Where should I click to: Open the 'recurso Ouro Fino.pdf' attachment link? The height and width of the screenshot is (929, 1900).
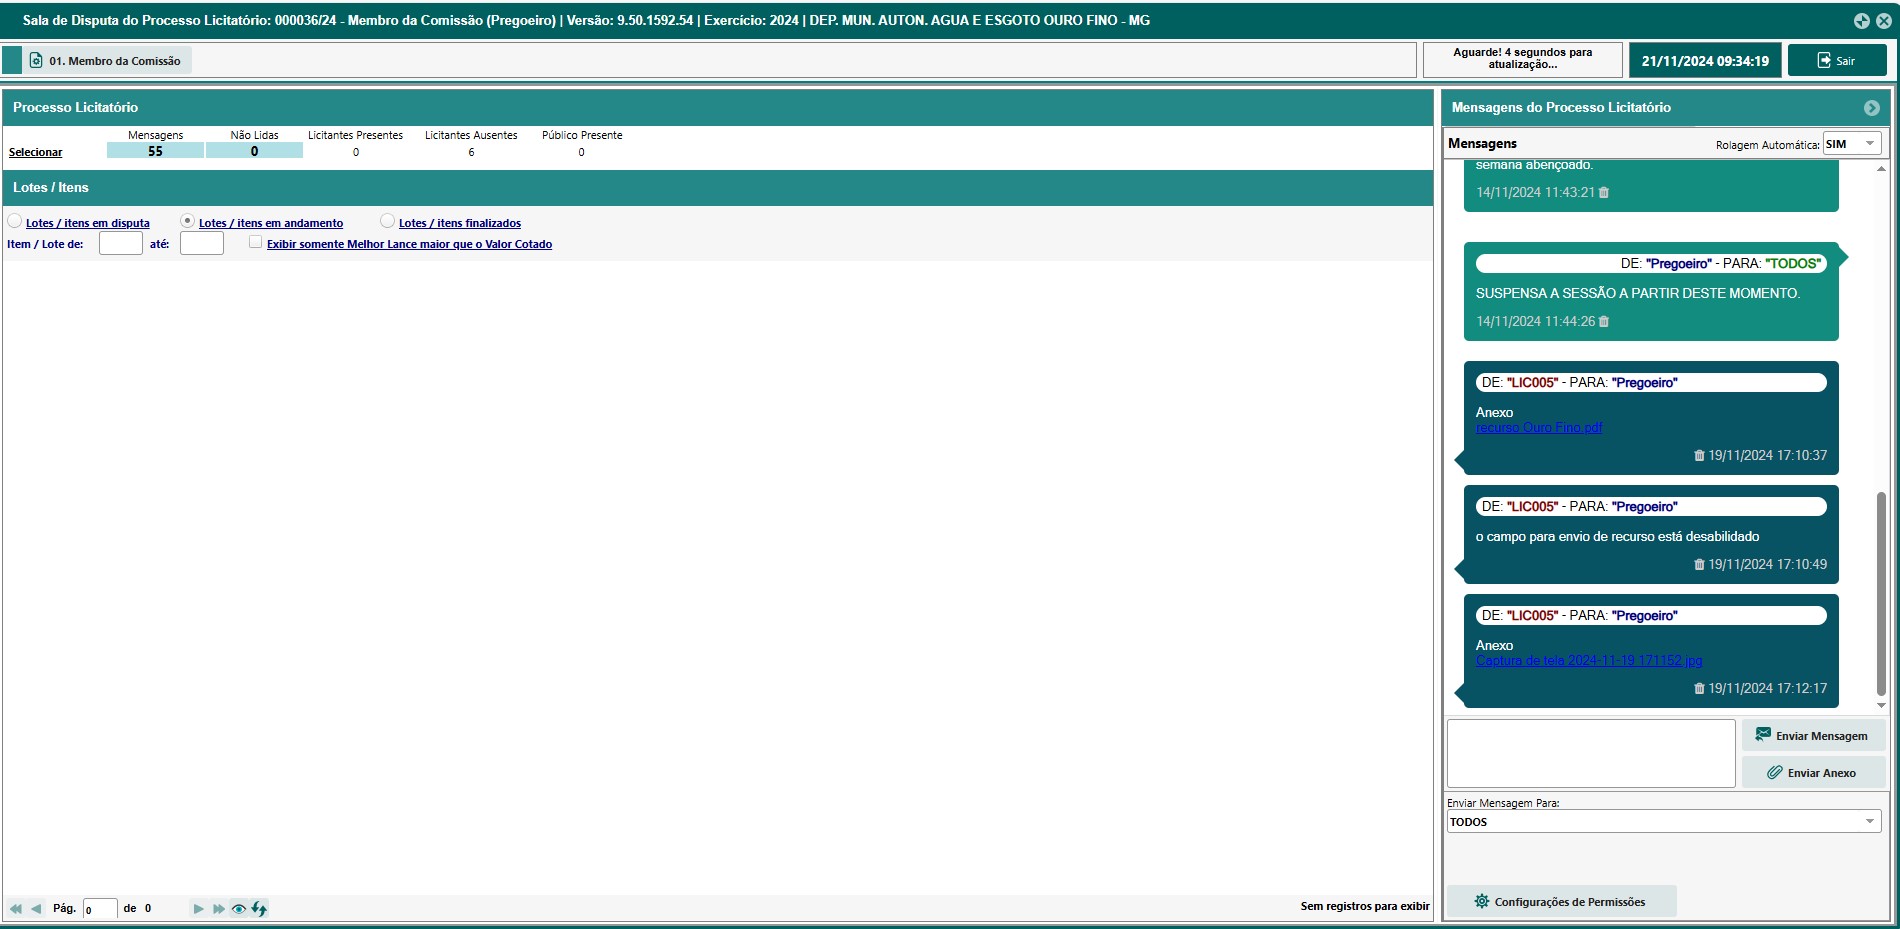1538,428
